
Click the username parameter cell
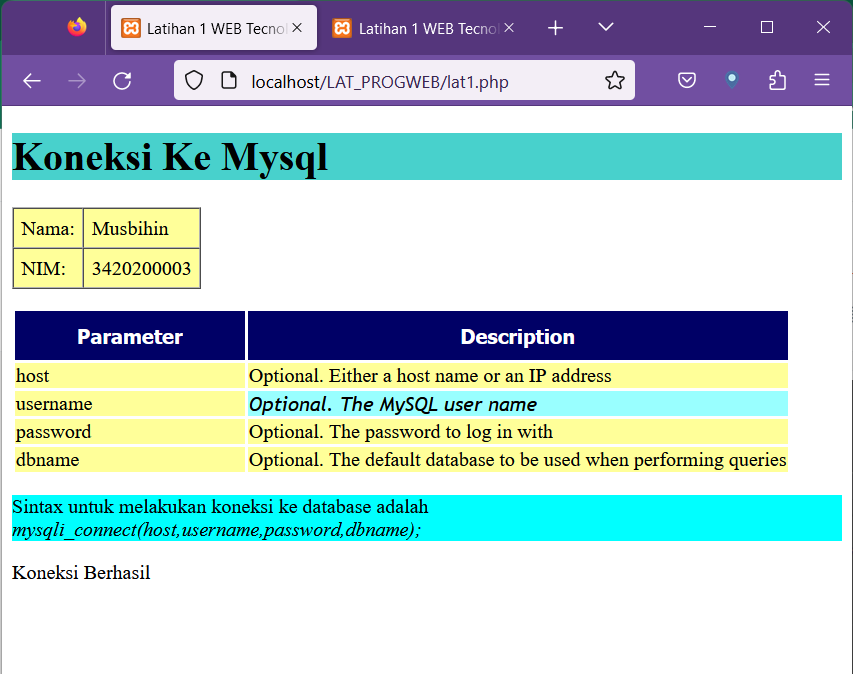[x=130, y=404]
